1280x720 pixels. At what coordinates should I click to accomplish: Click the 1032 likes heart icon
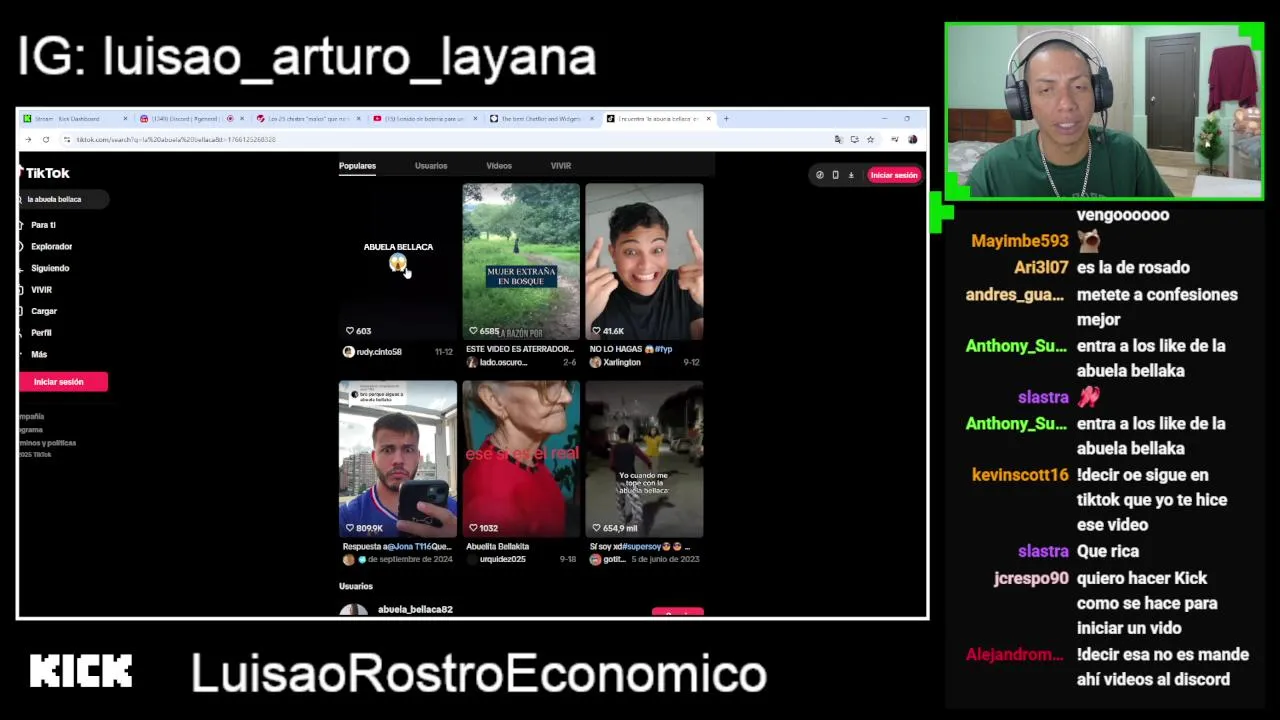(473, 528)
